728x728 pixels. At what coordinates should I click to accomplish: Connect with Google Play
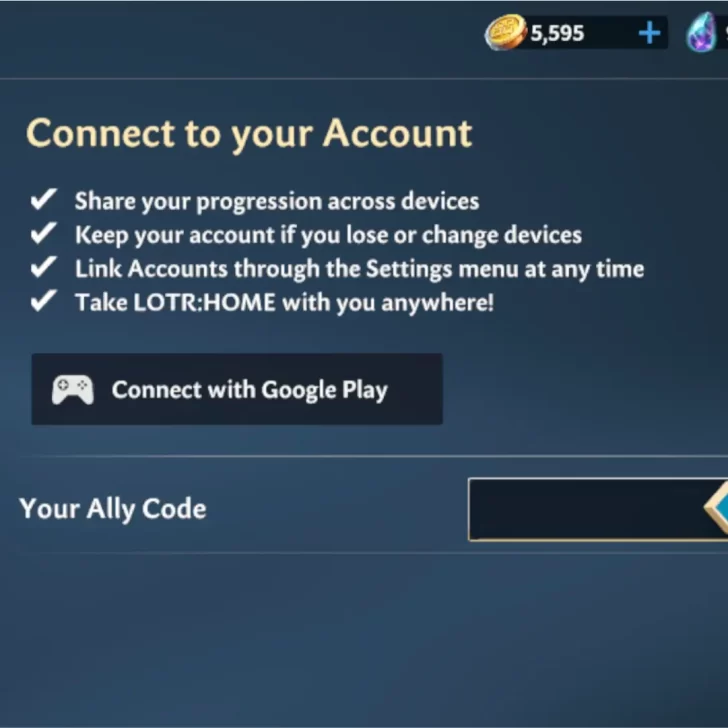pos(237,389)
